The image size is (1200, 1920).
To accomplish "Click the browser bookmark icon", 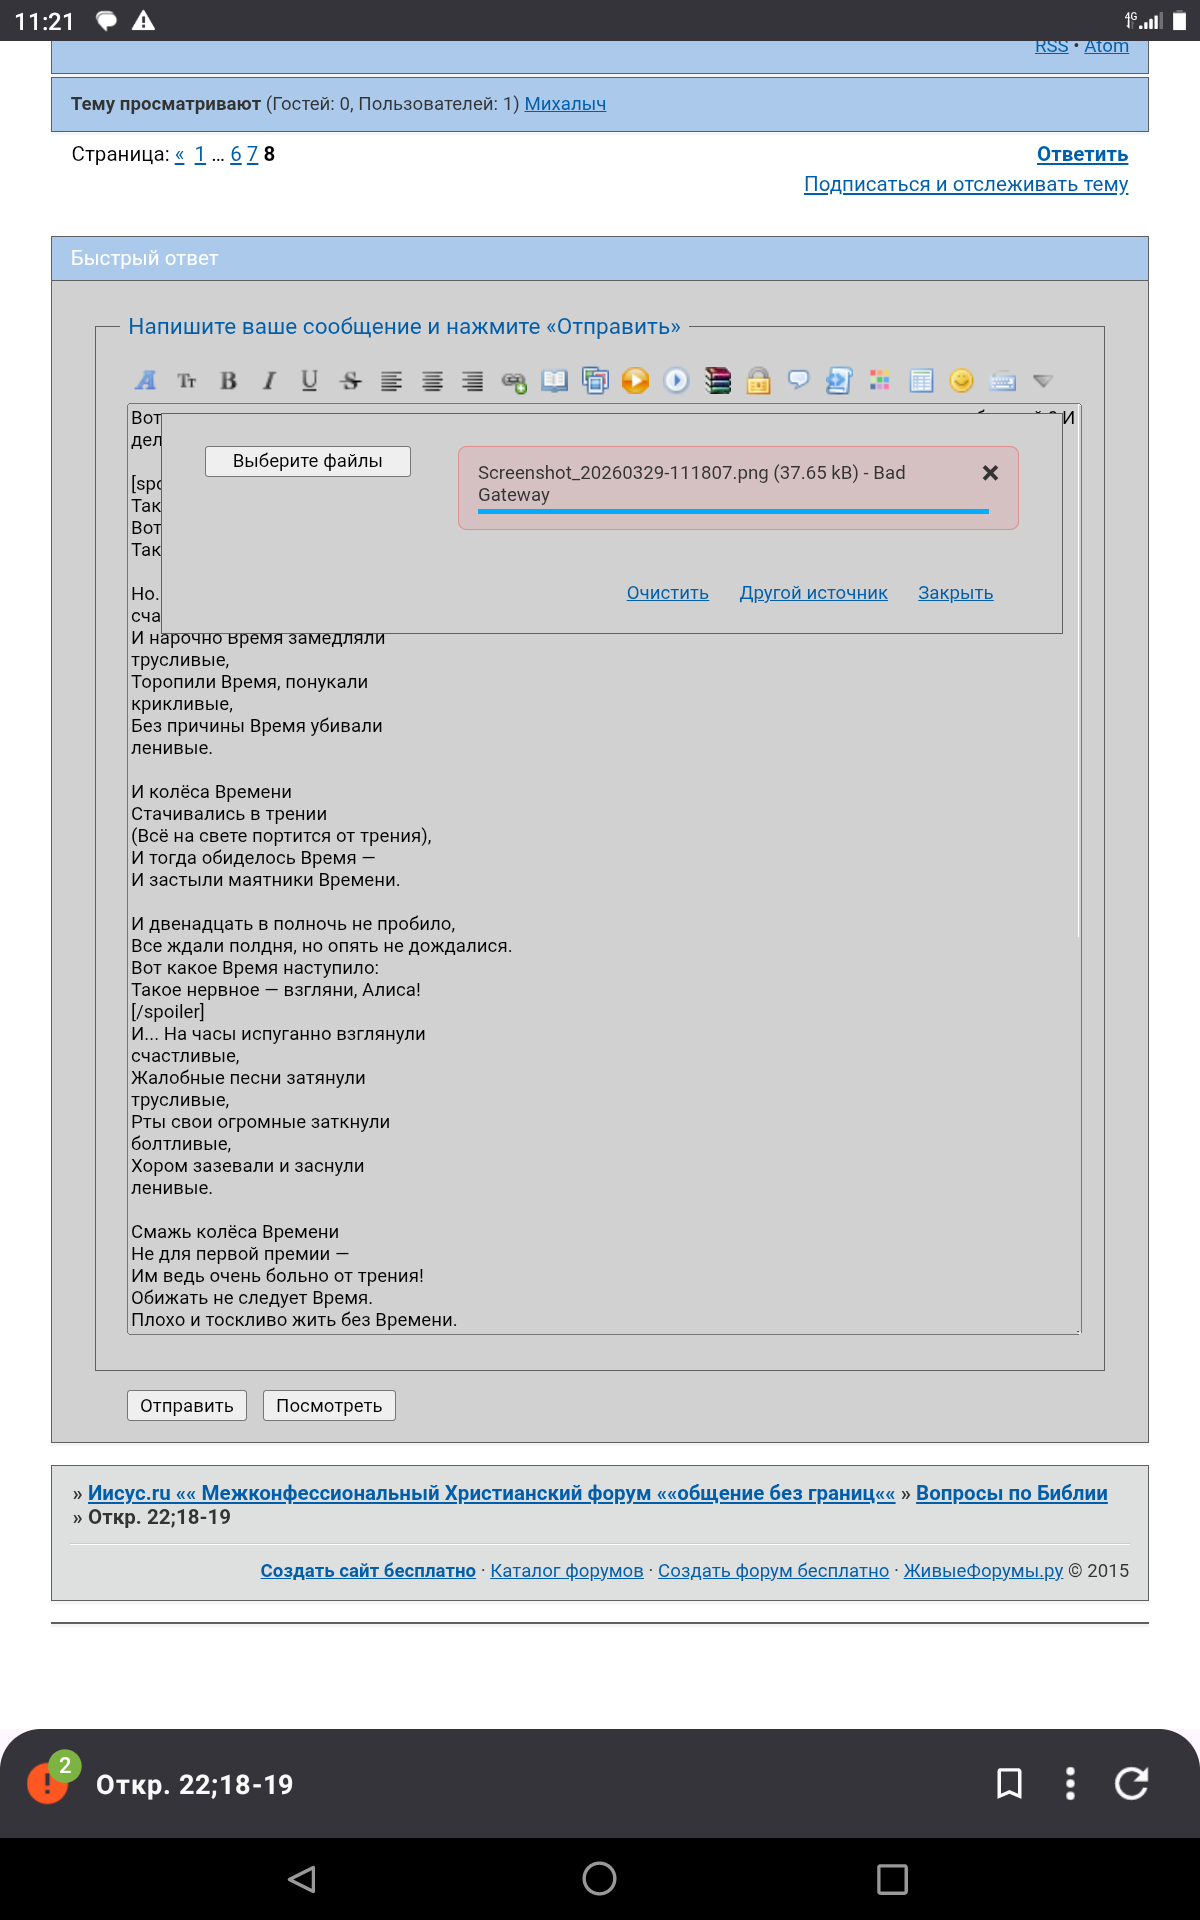I will (x=1010, y=1783).
